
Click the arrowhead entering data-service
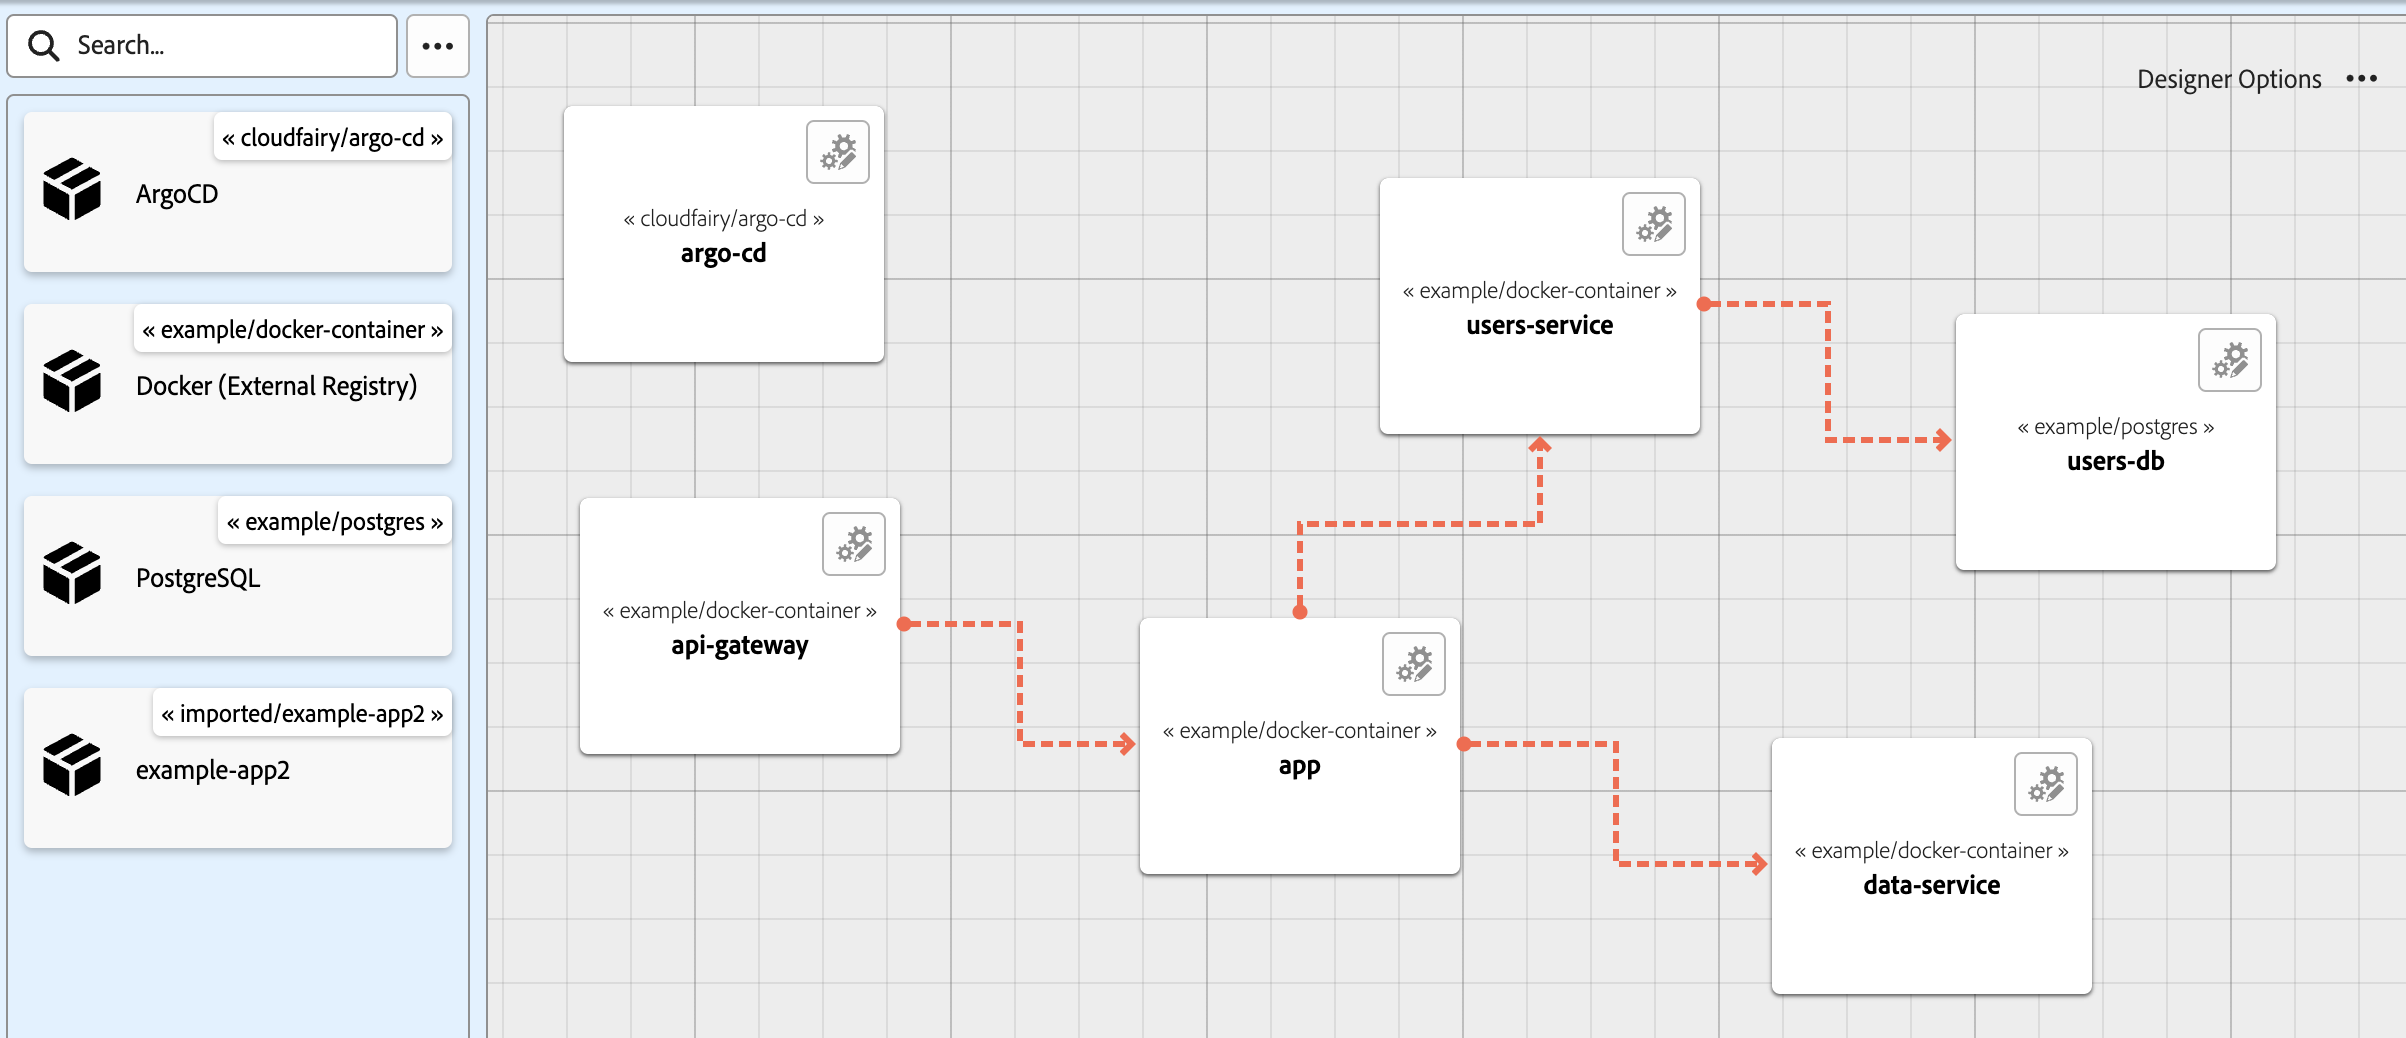pos(1759,864)
